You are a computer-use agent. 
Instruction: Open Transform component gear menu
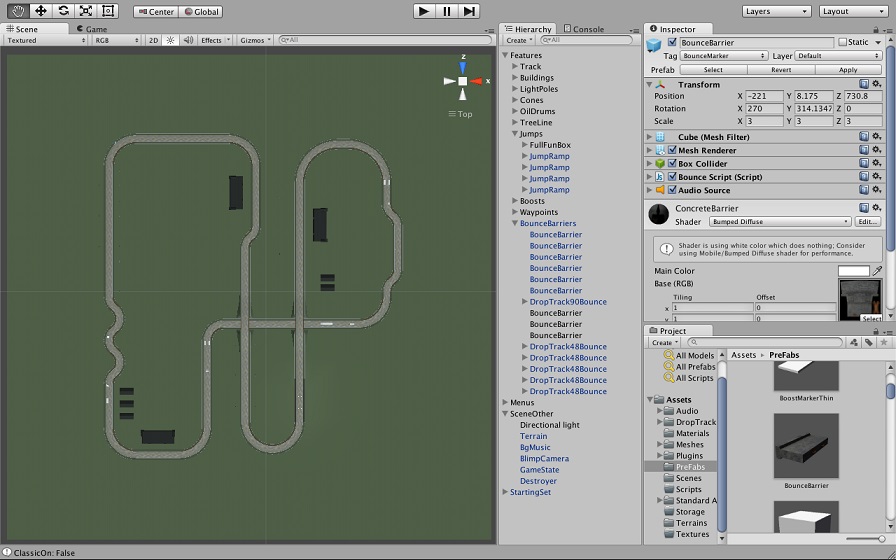point(877,85)
